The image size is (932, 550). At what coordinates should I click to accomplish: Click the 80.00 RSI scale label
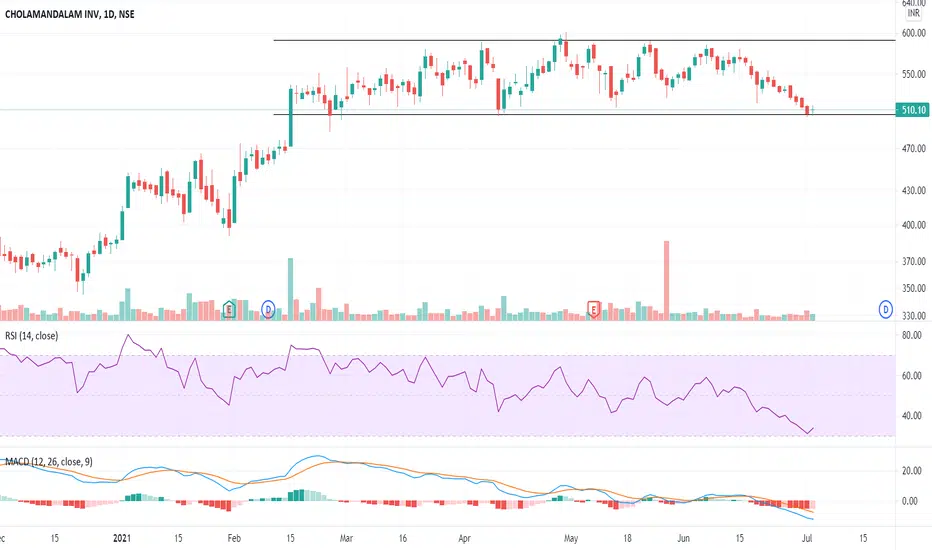(x=912, y=335)
